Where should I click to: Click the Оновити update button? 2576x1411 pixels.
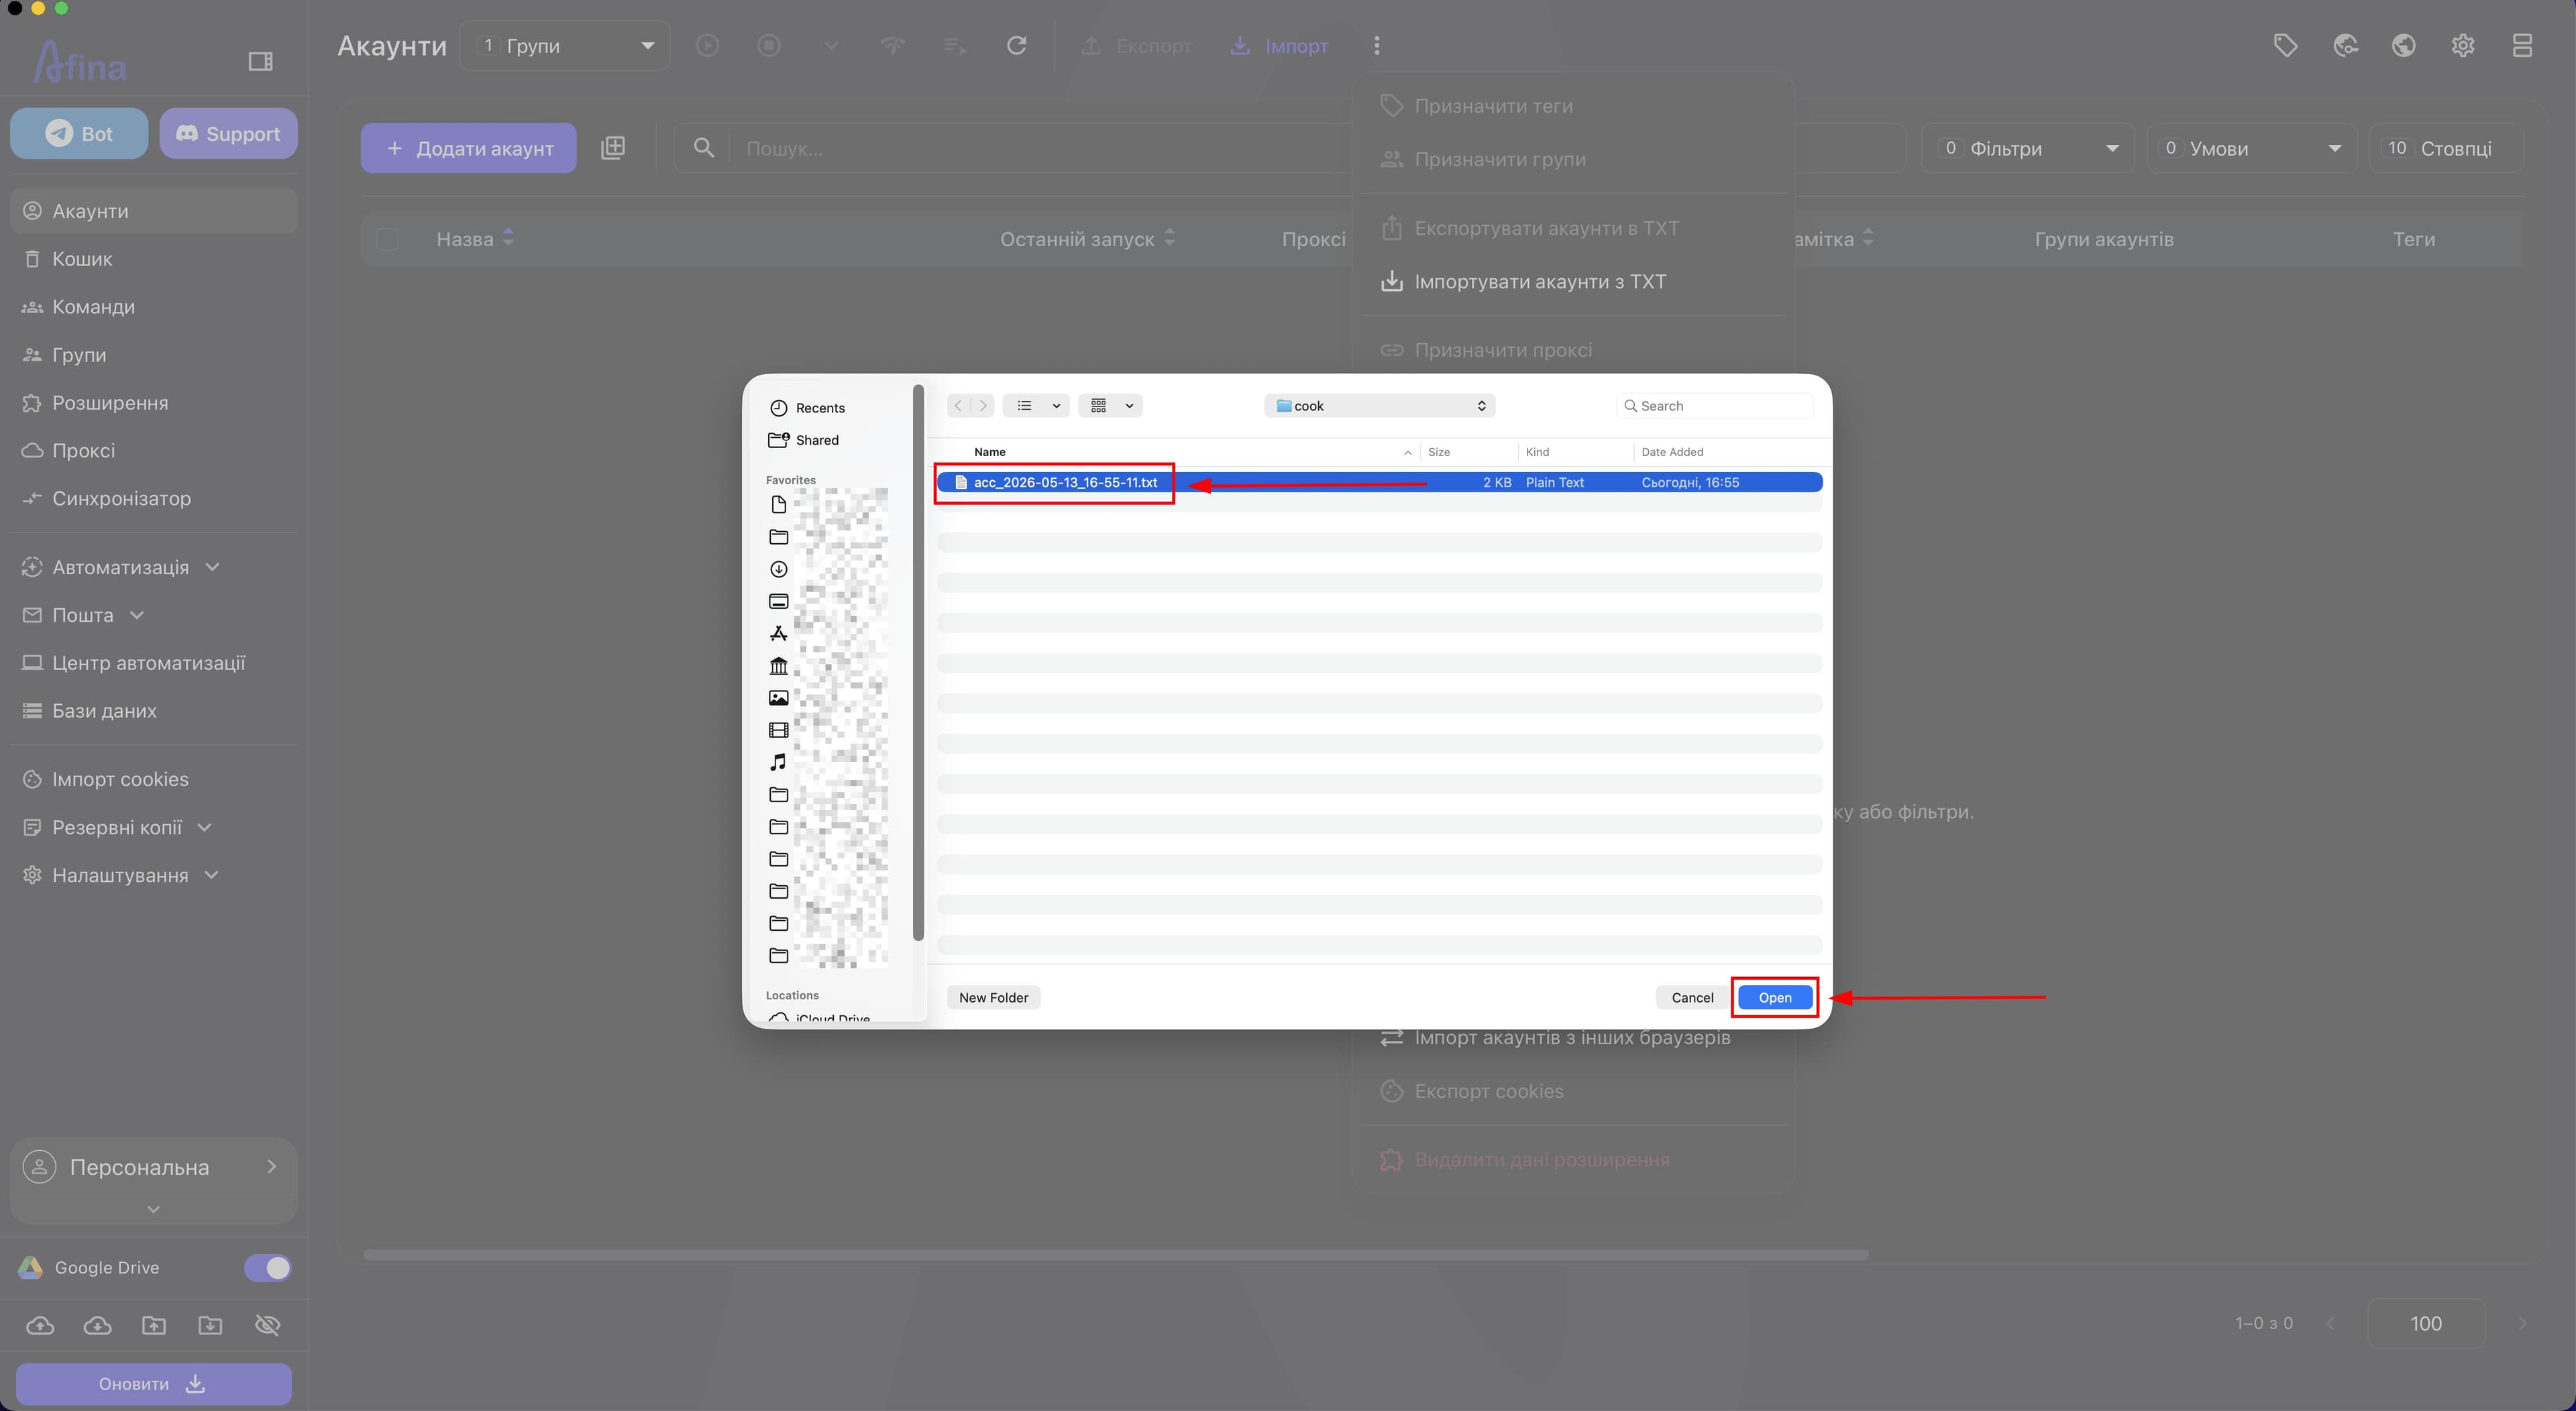(x=154, y=1384)
